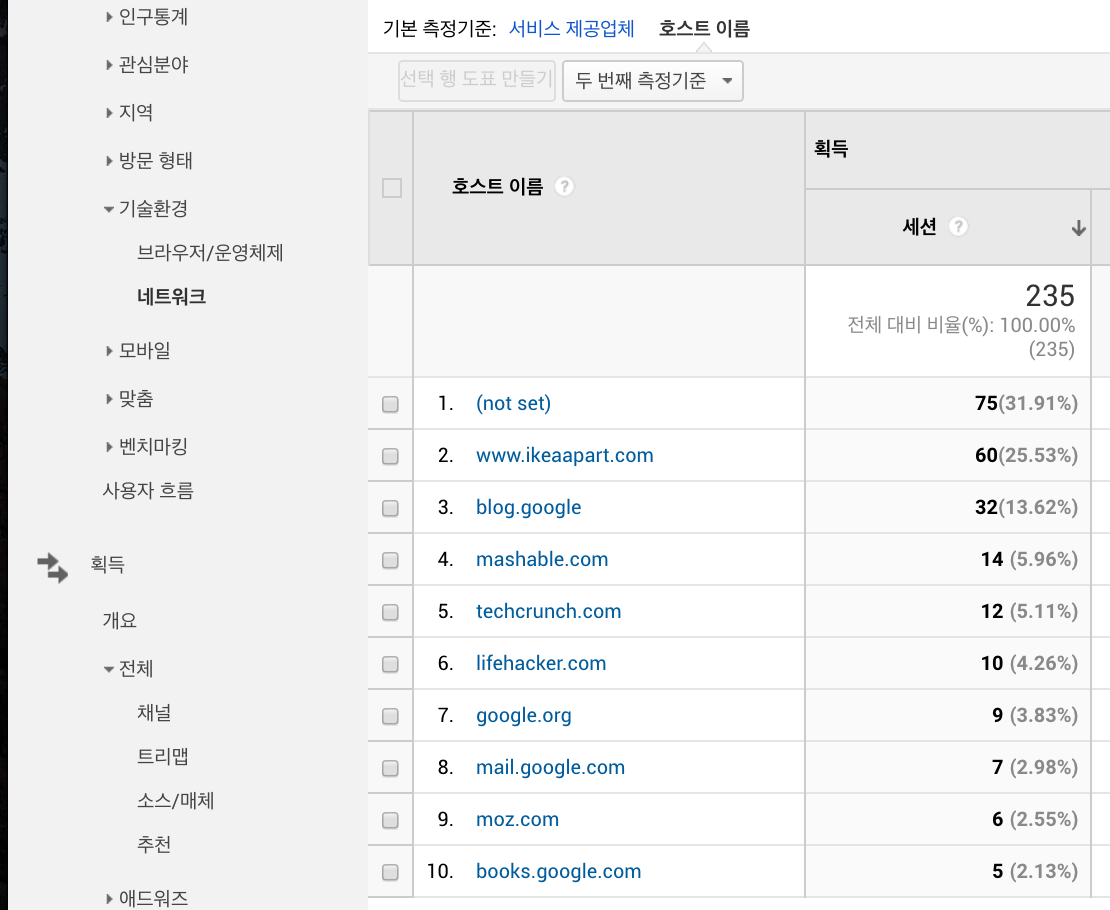
Task: Click the blog.google hostname link
Action: [x=528, y=508]
